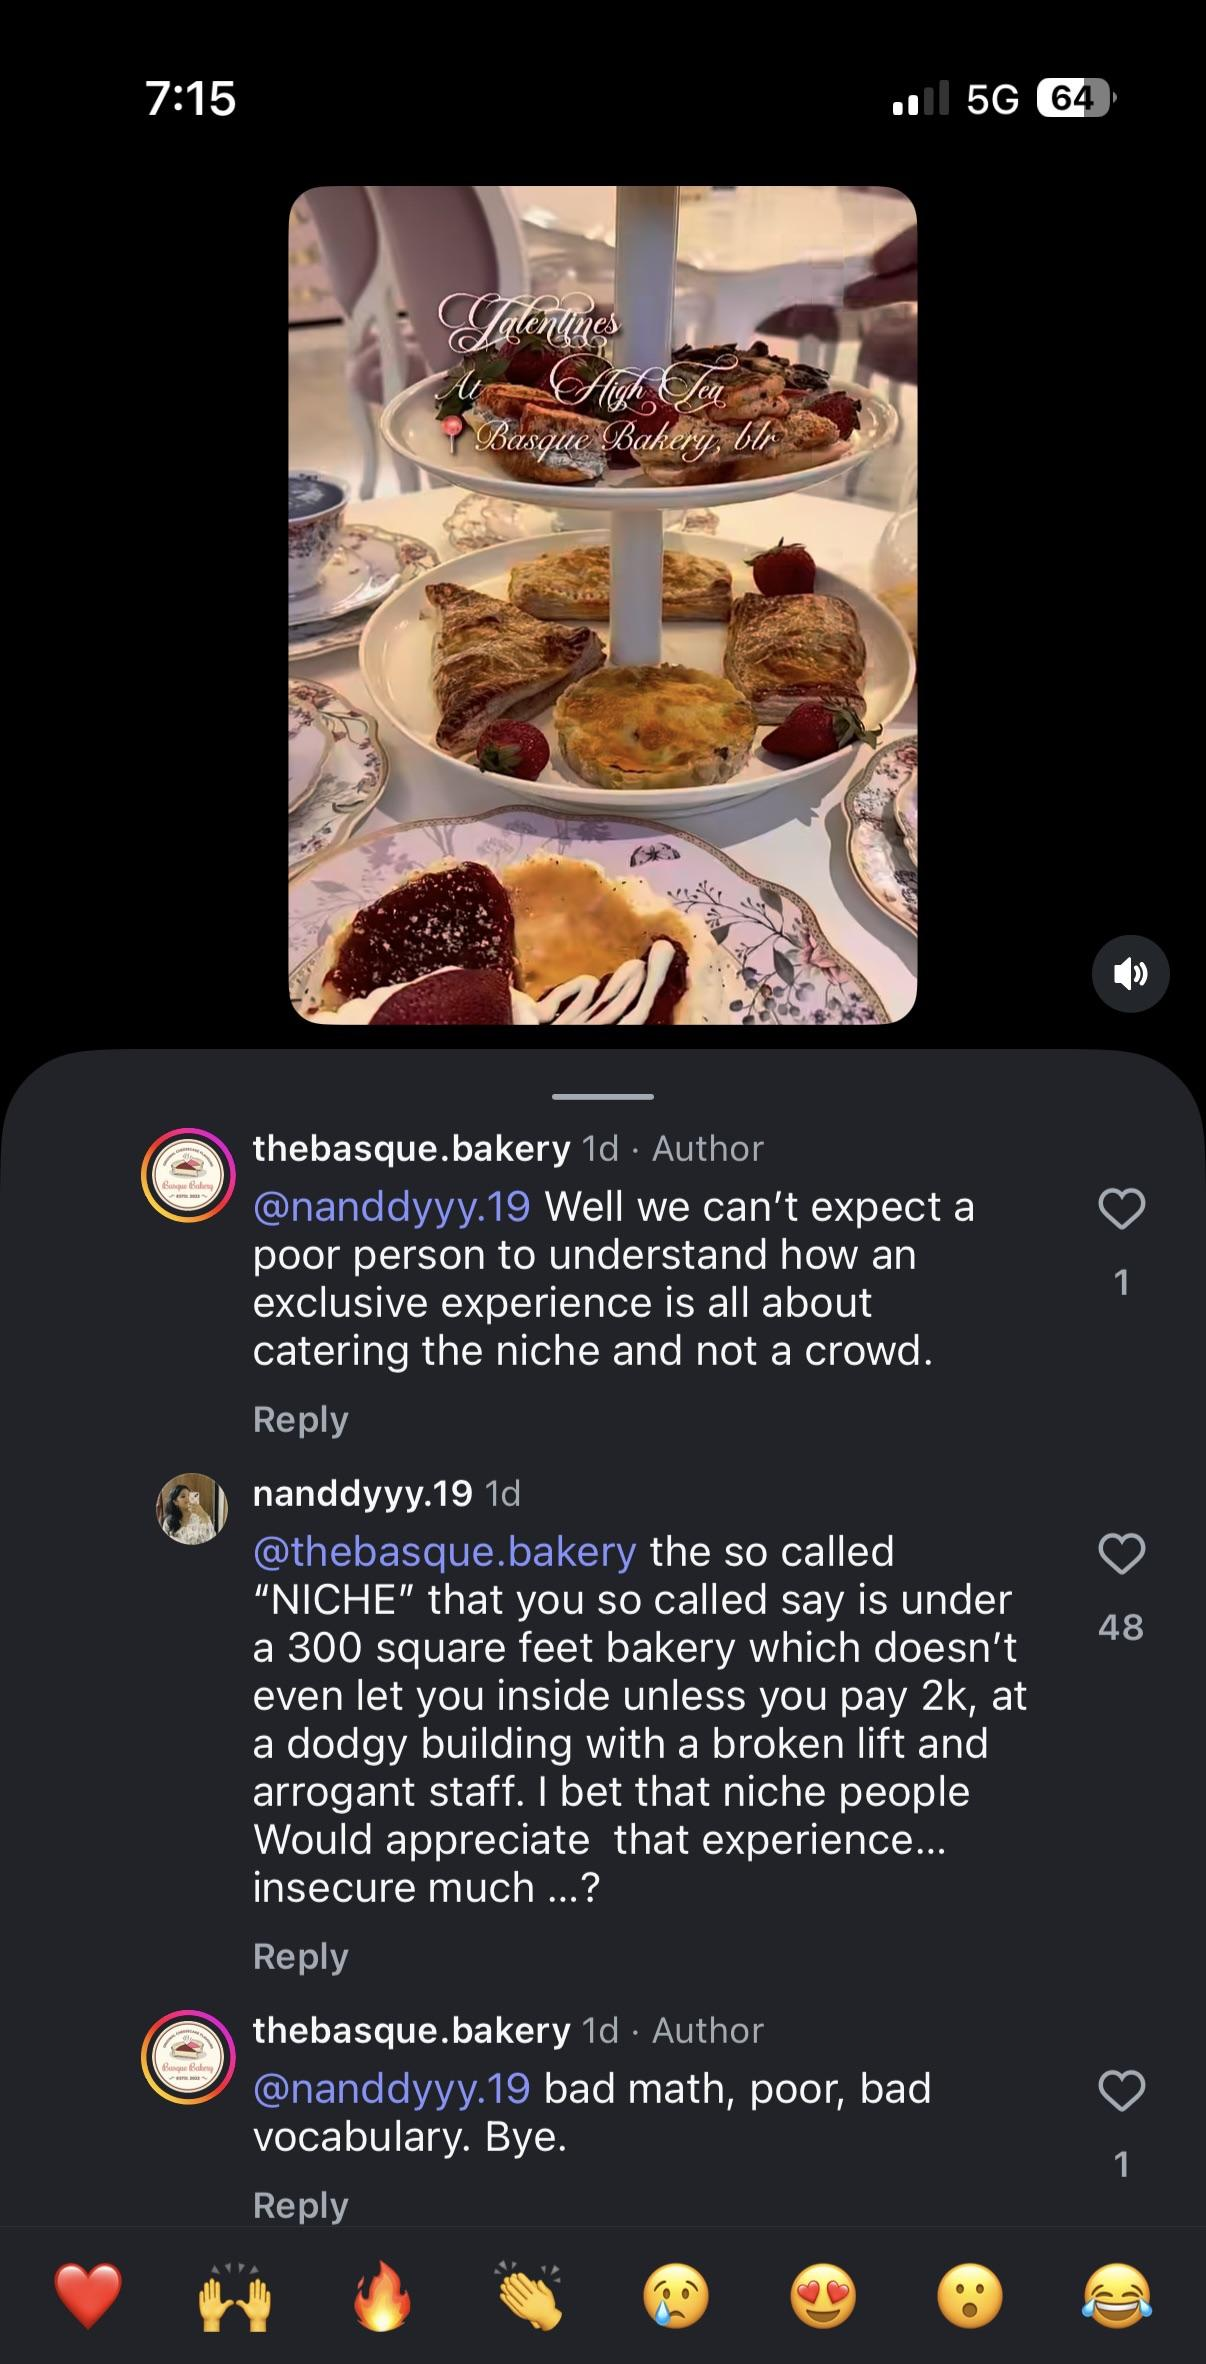This screenshot has width=1206, height=2364.
Task: Send the laughing tears emoji reaction
Action: pos(1117,2295)
